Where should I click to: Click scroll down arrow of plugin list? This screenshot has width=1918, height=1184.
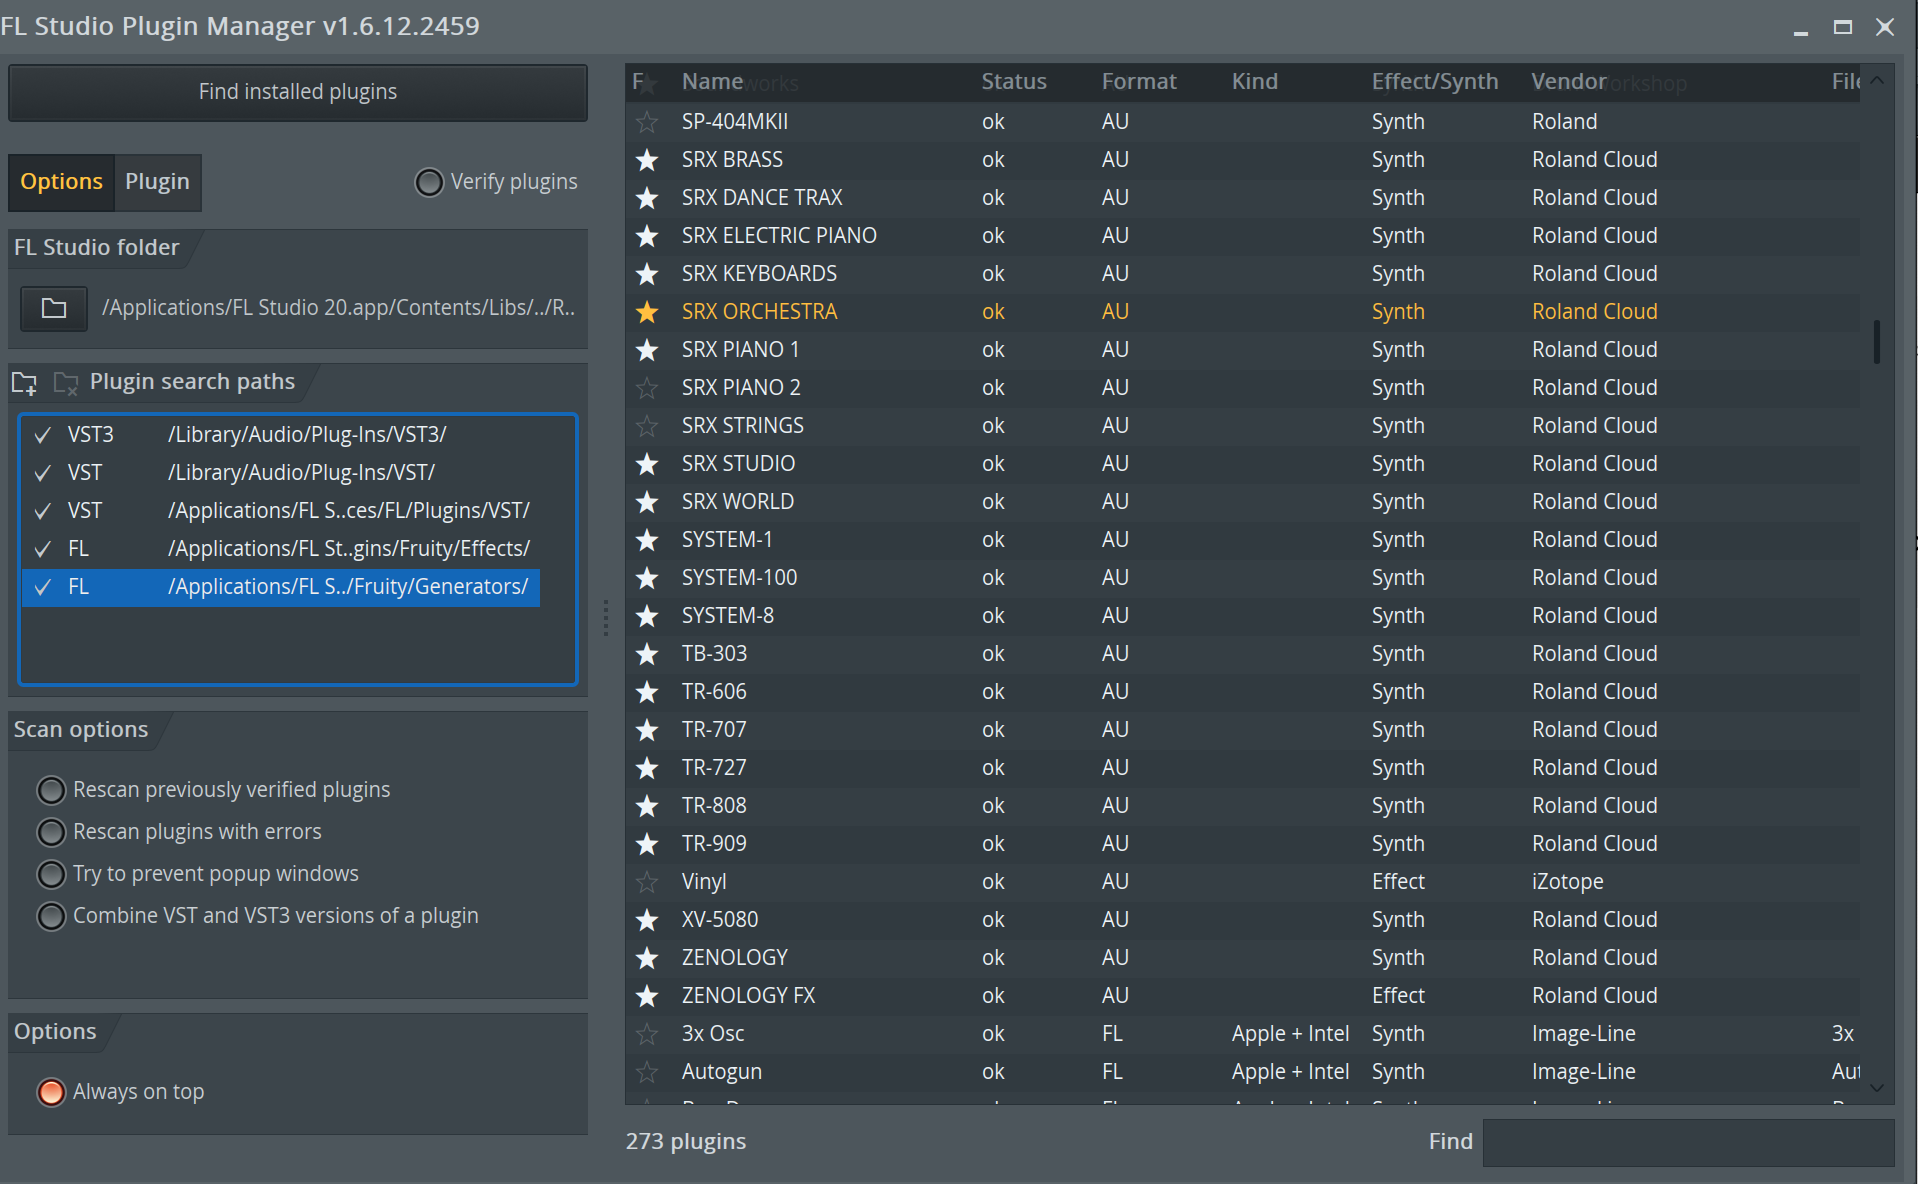click(1877, 1088)
